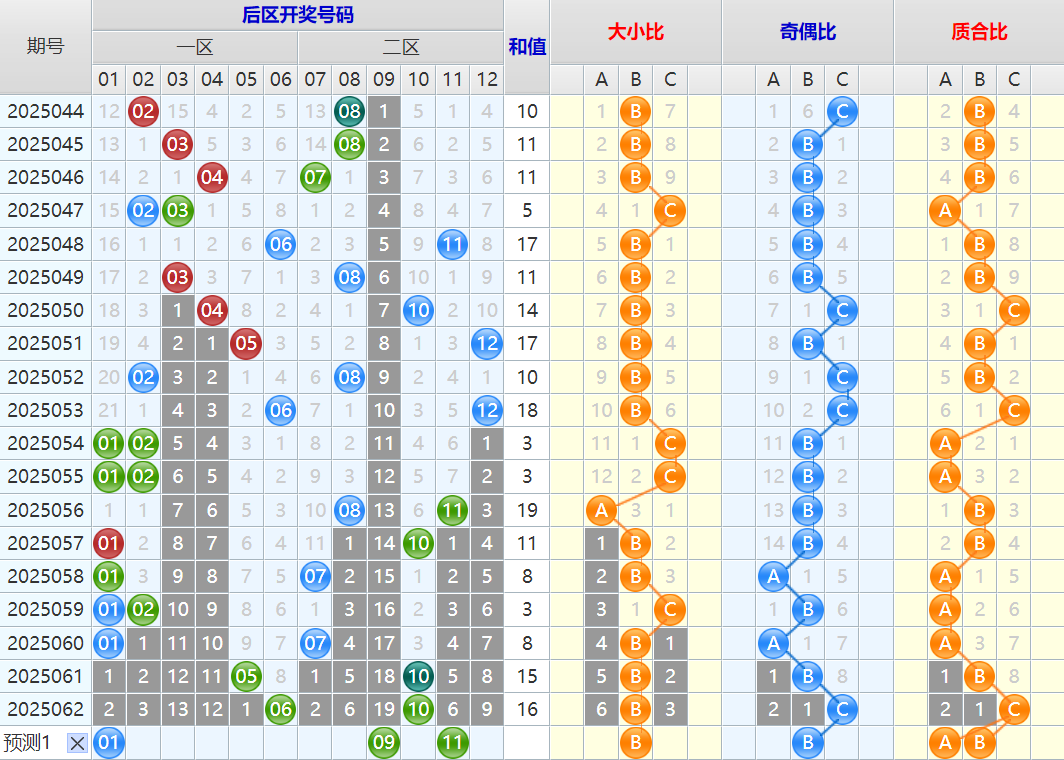
Task: Click empty 12 cell in 预测1 row
Action: tap(487, 742)
